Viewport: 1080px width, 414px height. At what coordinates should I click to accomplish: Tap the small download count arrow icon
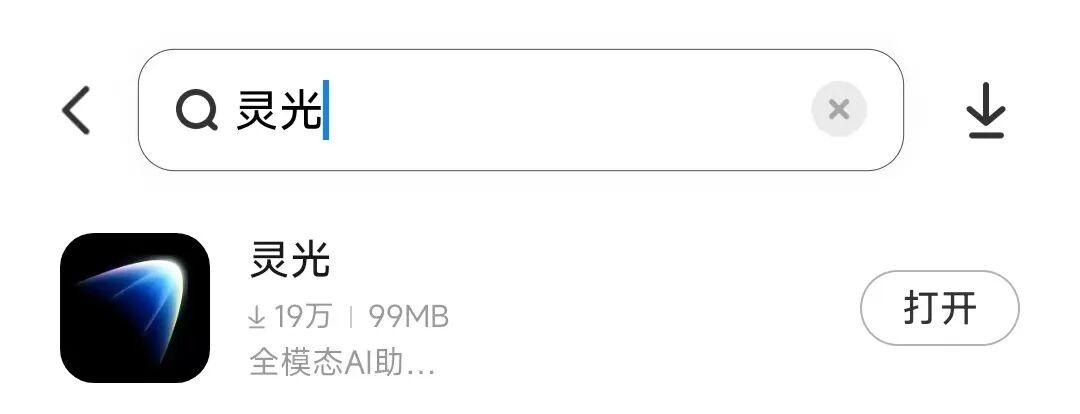[256, 317]
